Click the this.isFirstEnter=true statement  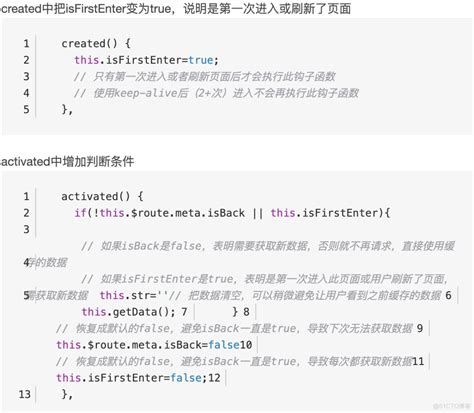tap(146, 60)
